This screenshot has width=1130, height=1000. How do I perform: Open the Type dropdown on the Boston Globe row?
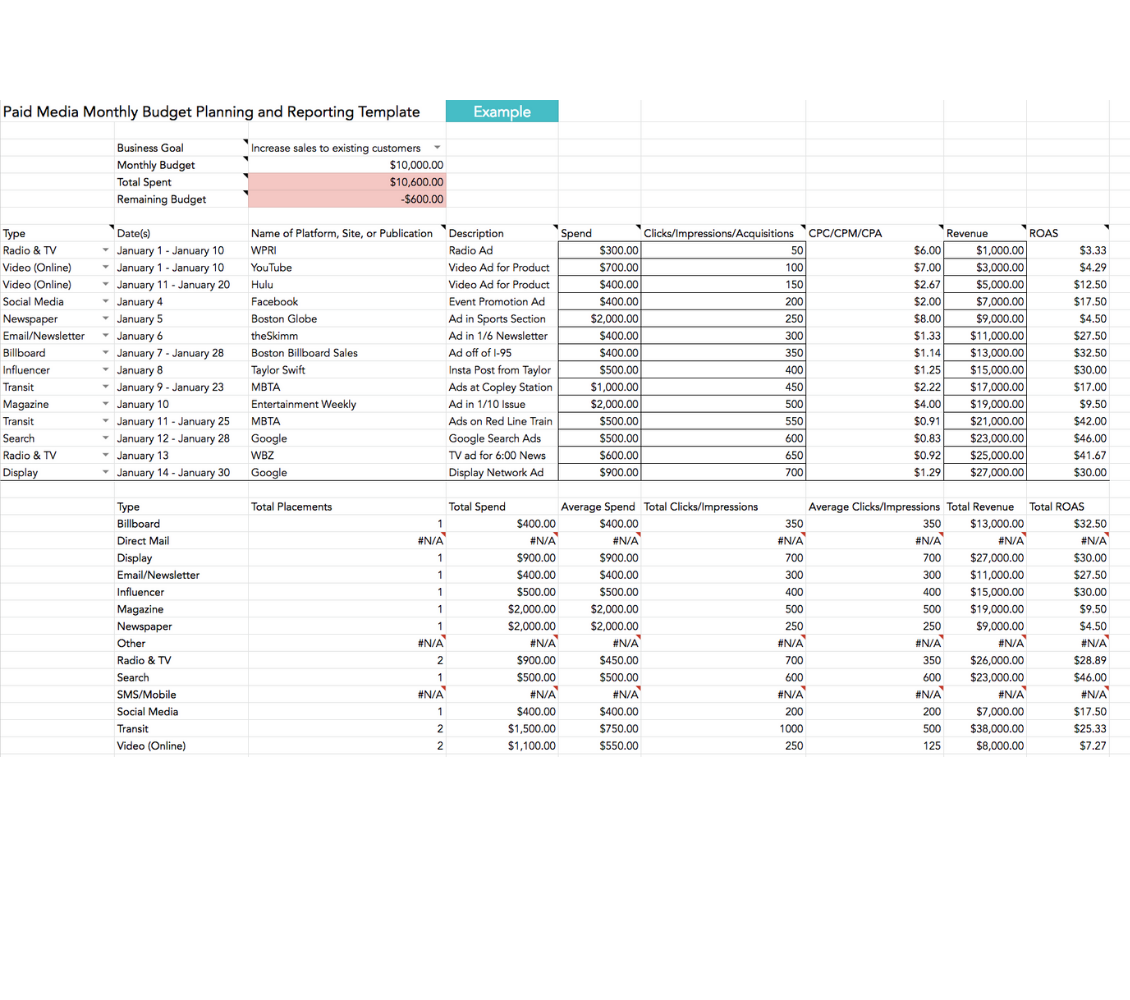[105, 318]
